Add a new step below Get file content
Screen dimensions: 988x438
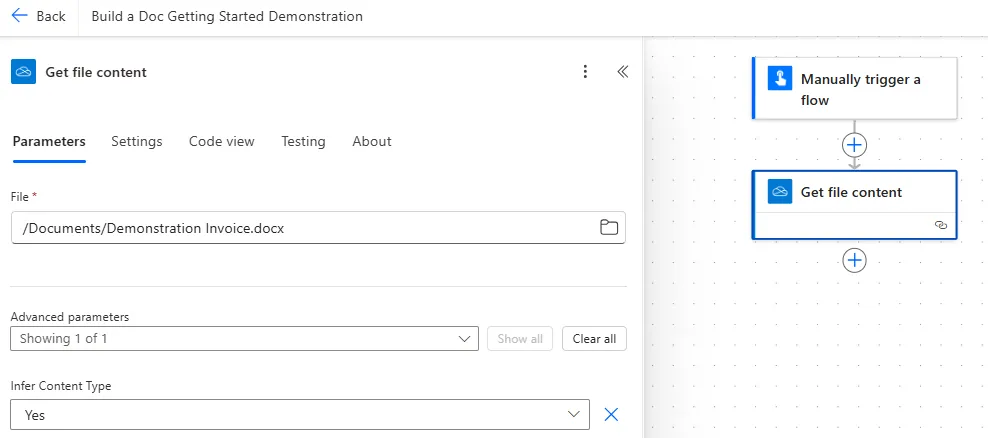(x=854, y=260)
